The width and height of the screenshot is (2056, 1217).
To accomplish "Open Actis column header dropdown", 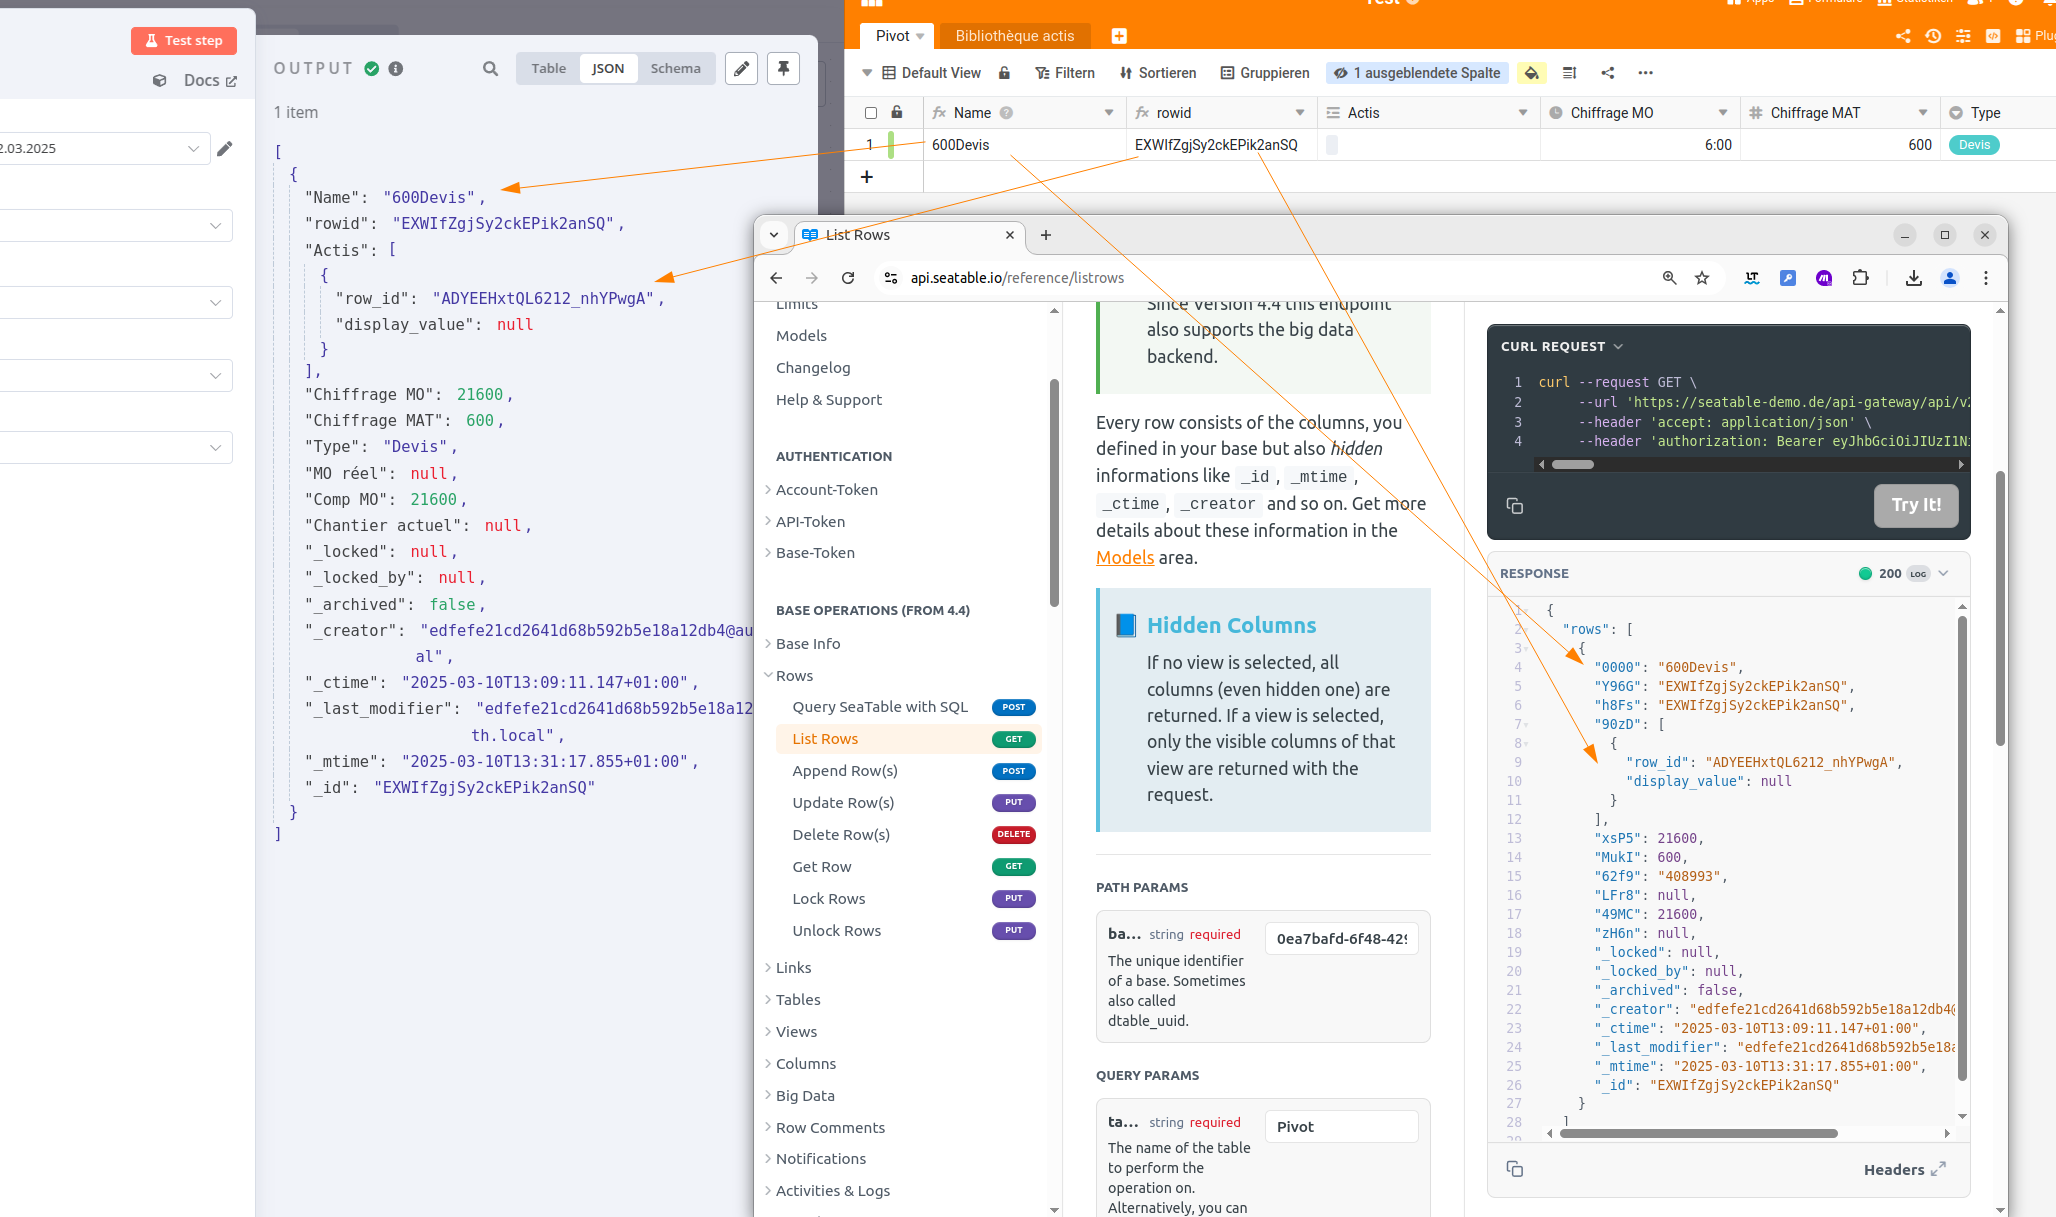I will click(x=1523, y=113).
